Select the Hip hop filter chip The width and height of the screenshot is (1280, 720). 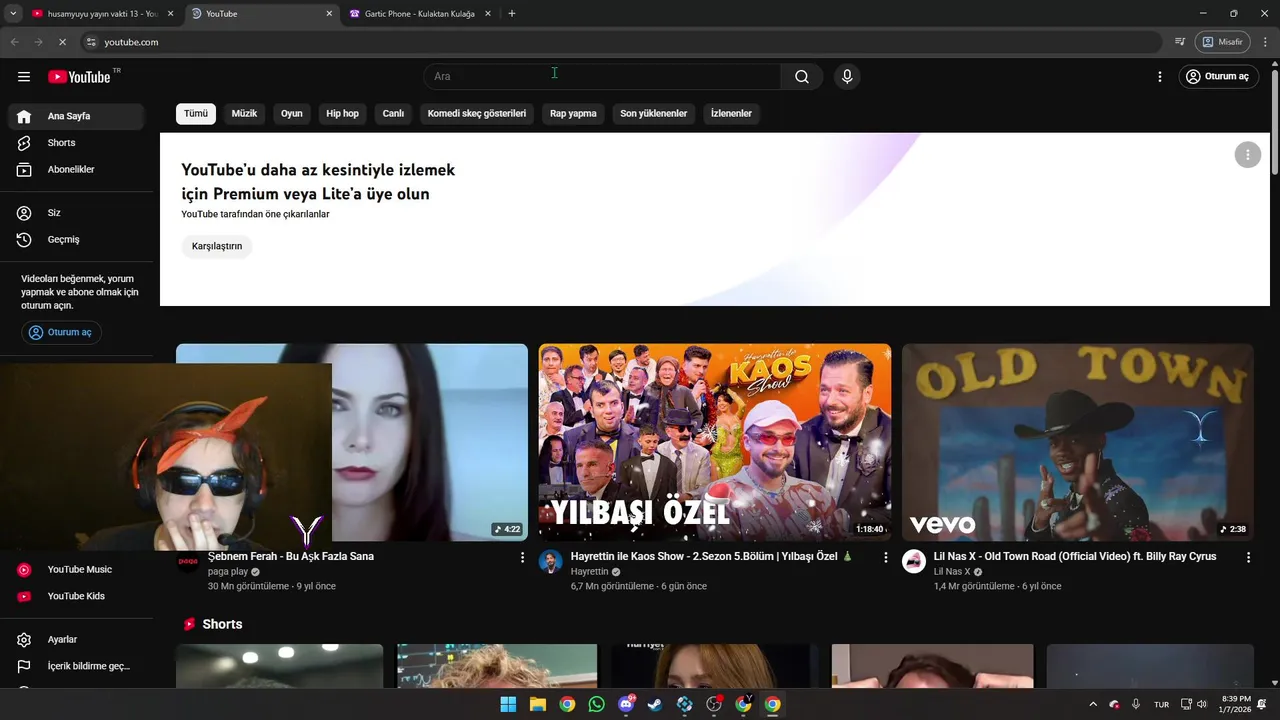click(342, 113)
